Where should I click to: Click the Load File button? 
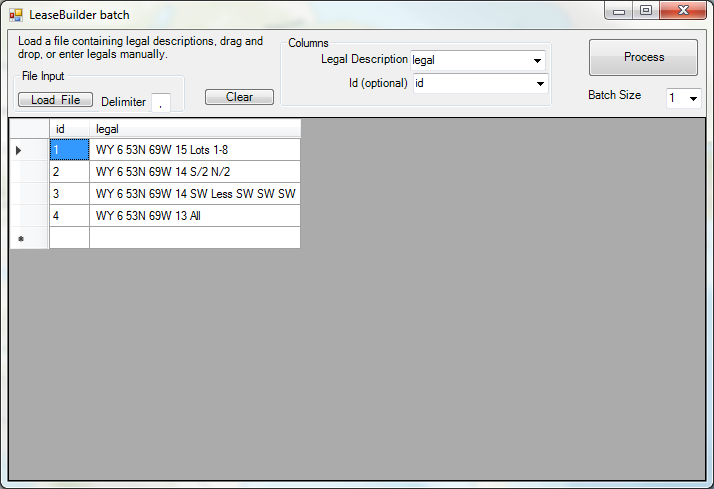pyautogui.click(x=55, y=100)
